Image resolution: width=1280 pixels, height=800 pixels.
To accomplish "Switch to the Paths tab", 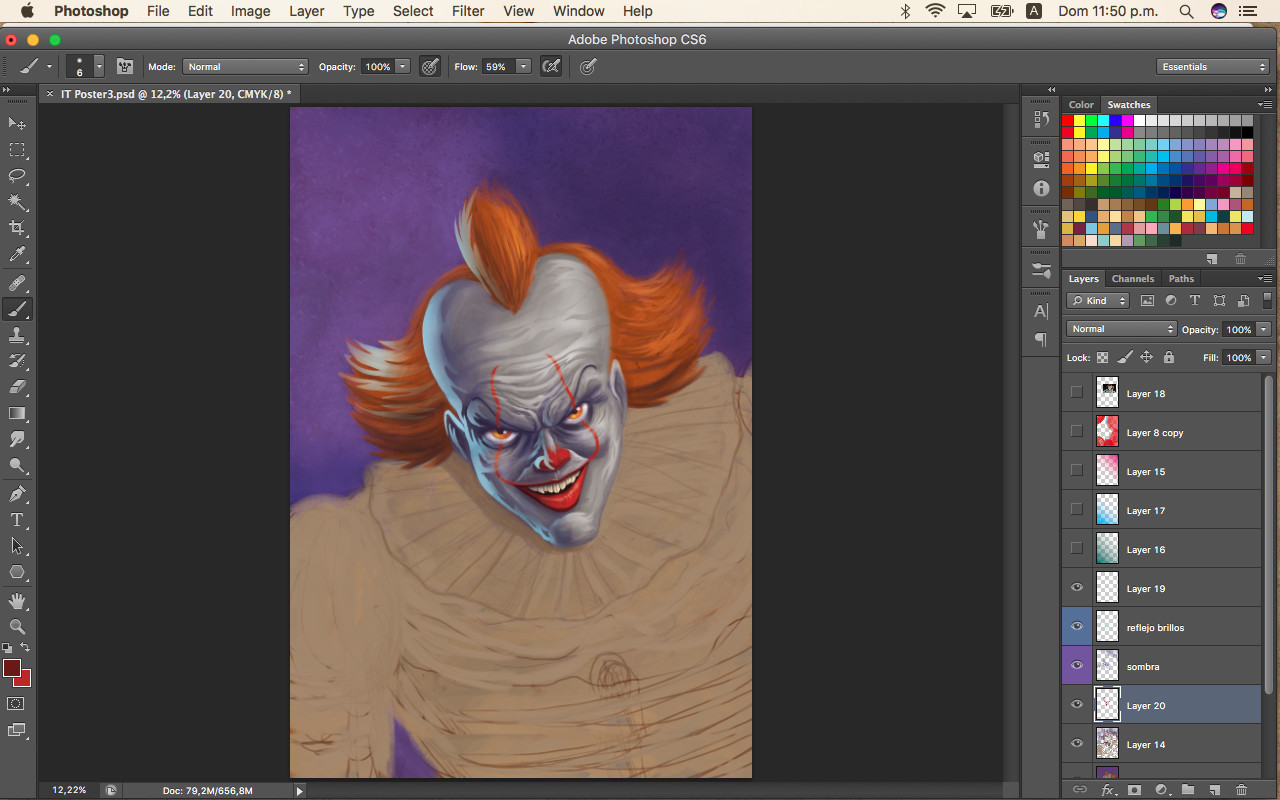I will [x=1181, y=279].
